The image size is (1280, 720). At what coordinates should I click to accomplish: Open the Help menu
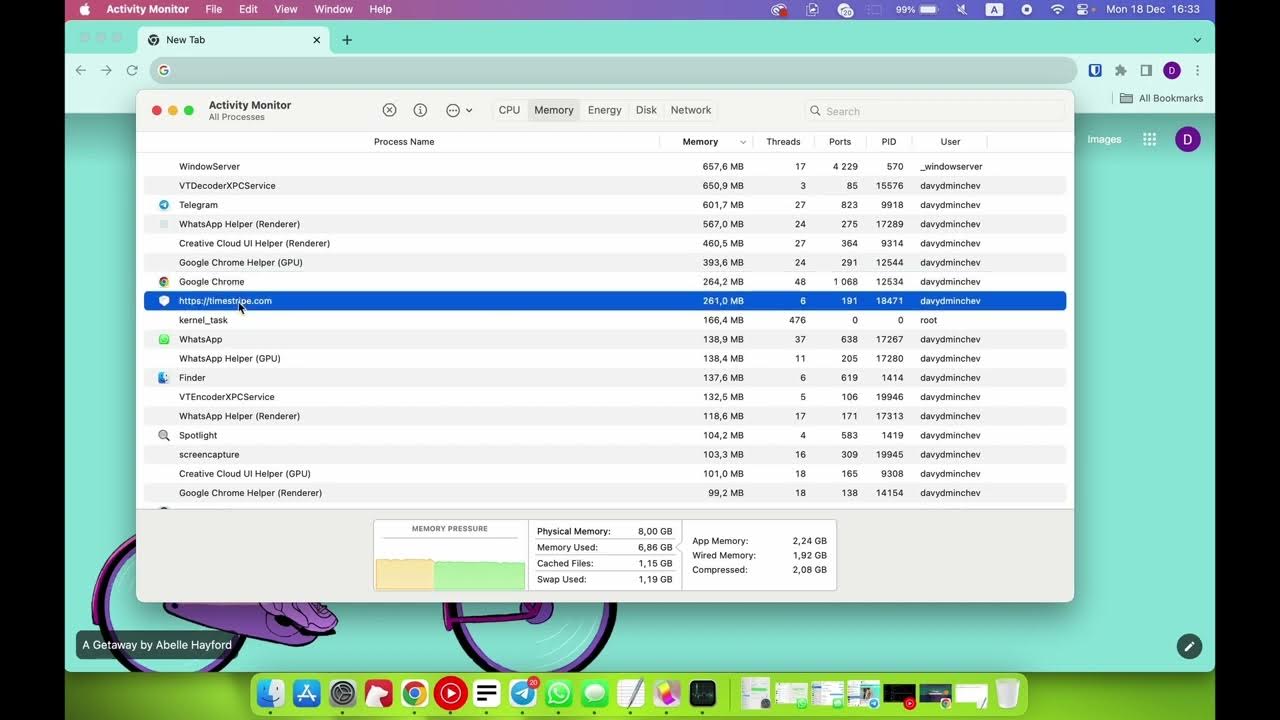point(380,9)
